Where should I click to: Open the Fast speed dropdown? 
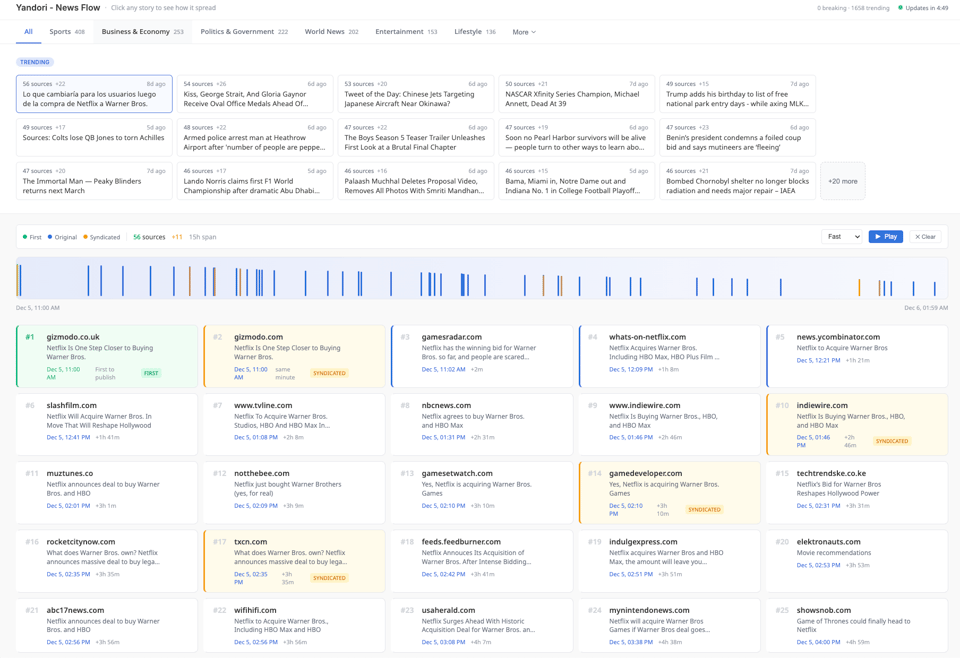(x=841, y=237)
